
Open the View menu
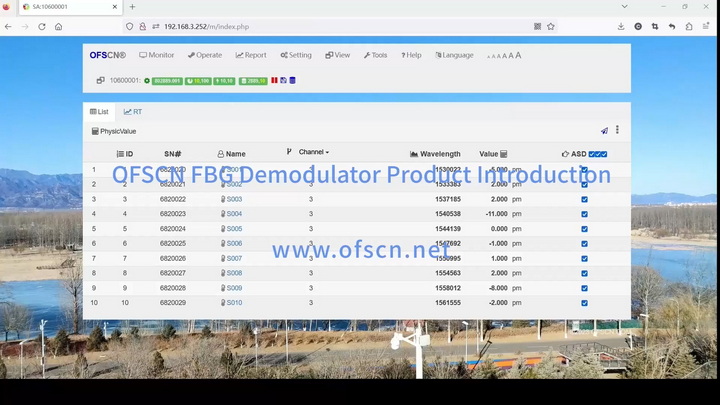[338, 55]
